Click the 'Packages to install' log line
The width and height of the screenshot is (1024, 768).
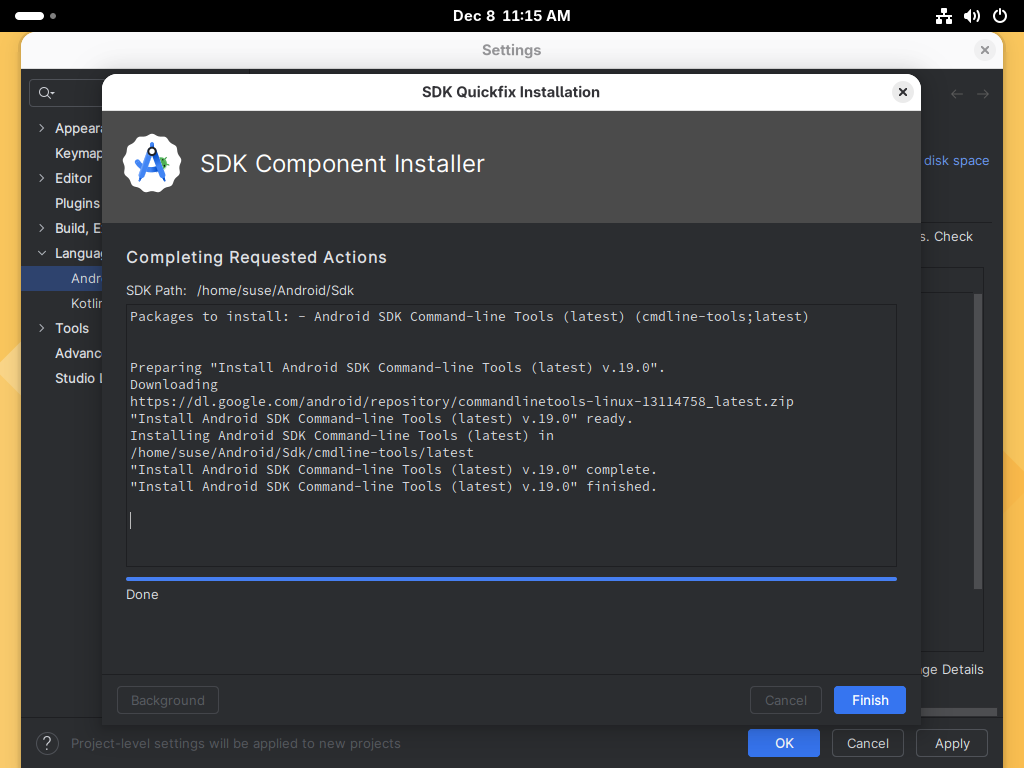tap(469, 317)
